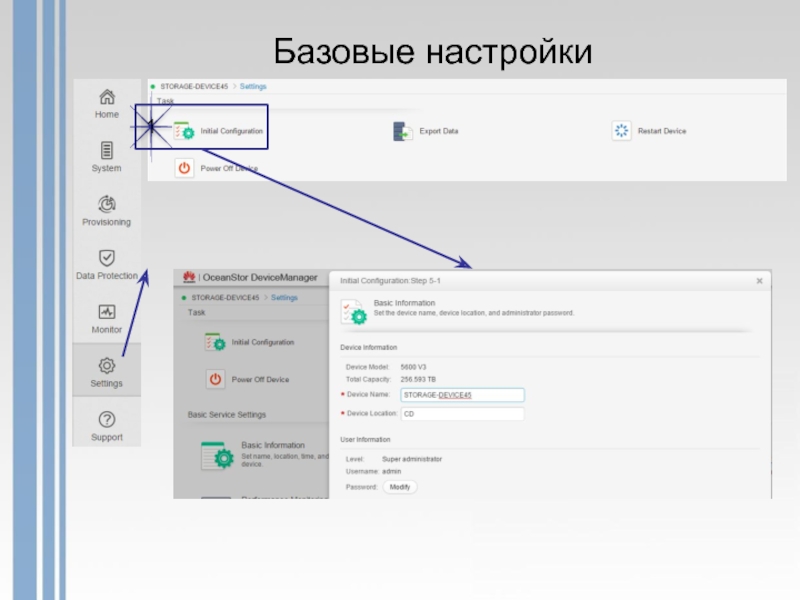Open the Monitor sidebar icon
The width and height of the screenshot is (800, 600).
coord(107,312)
